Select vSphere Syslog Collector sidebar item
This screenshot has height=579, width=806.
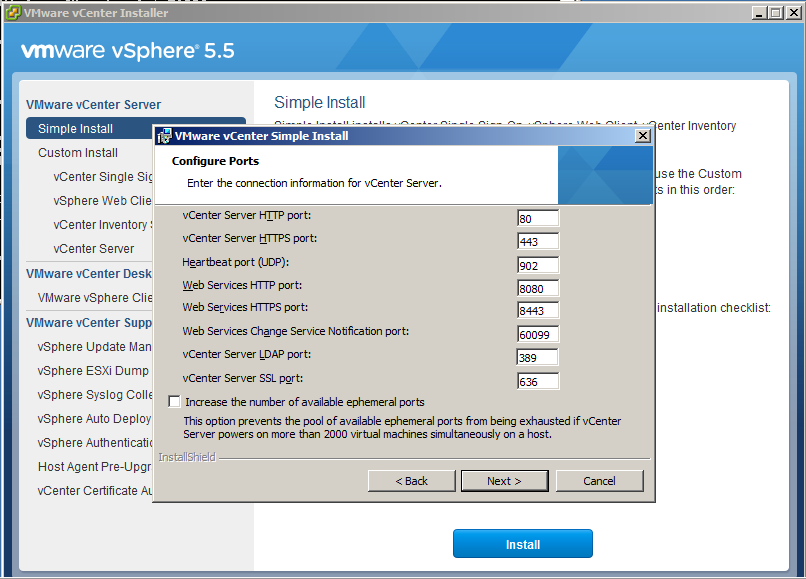pyautogui.click(x=95, y=394)
